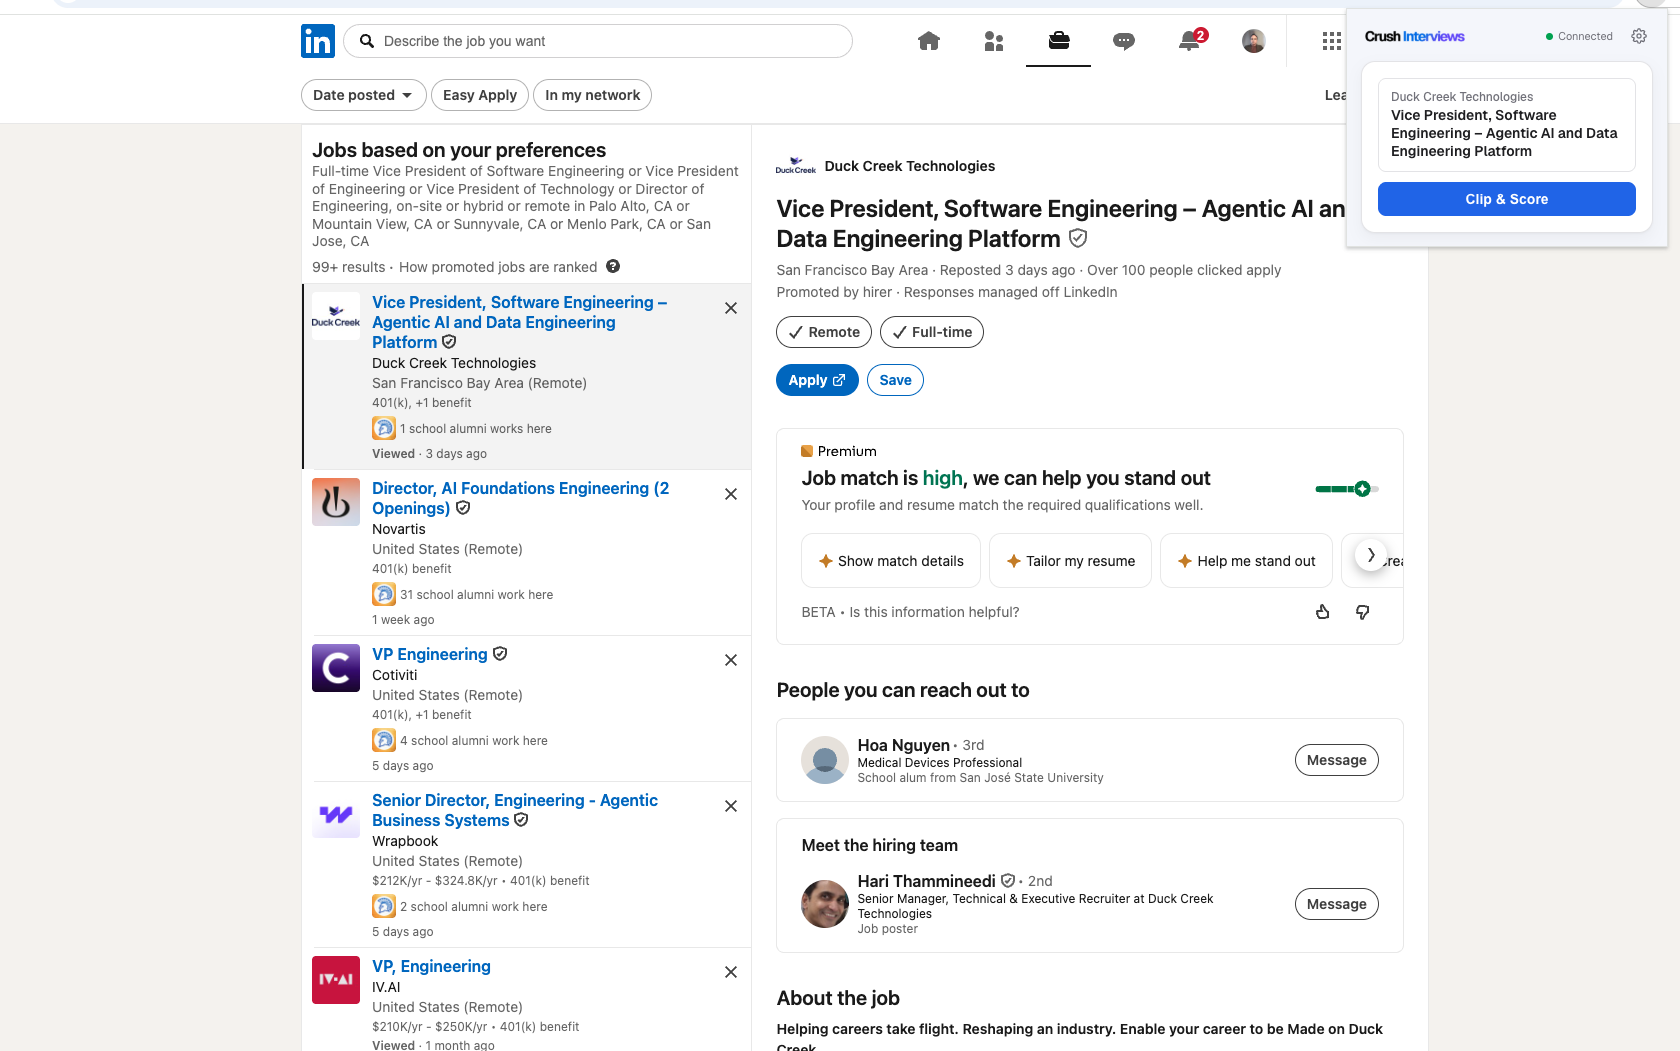Toggle the Easy Apply filter
This screenshot has height=1051, width=1680.
point(480,95)
